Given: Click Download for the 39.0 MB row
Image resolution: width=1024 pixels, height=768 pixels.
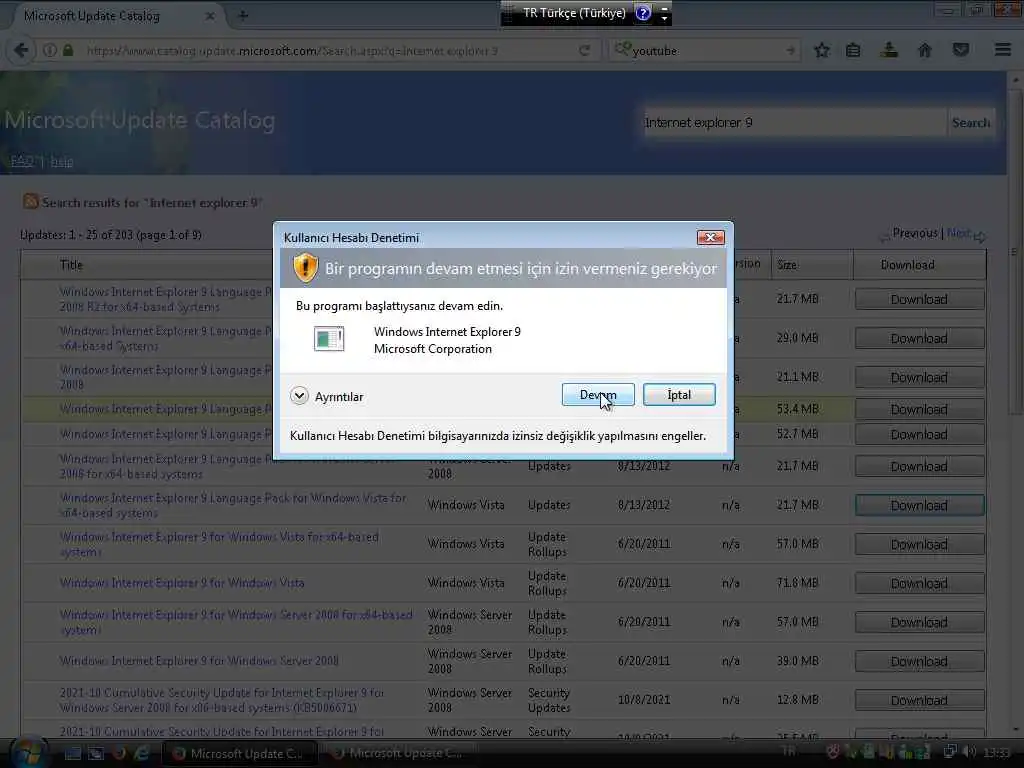Looking at the screenshot, I should click(920, 661).
